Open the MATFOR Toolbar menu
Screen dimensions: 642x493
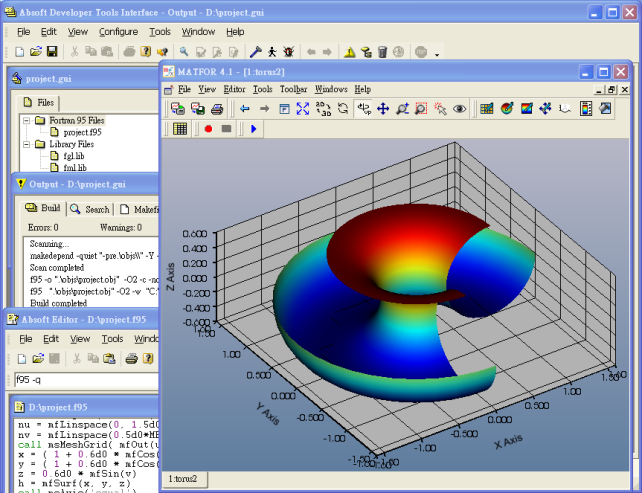294,89
